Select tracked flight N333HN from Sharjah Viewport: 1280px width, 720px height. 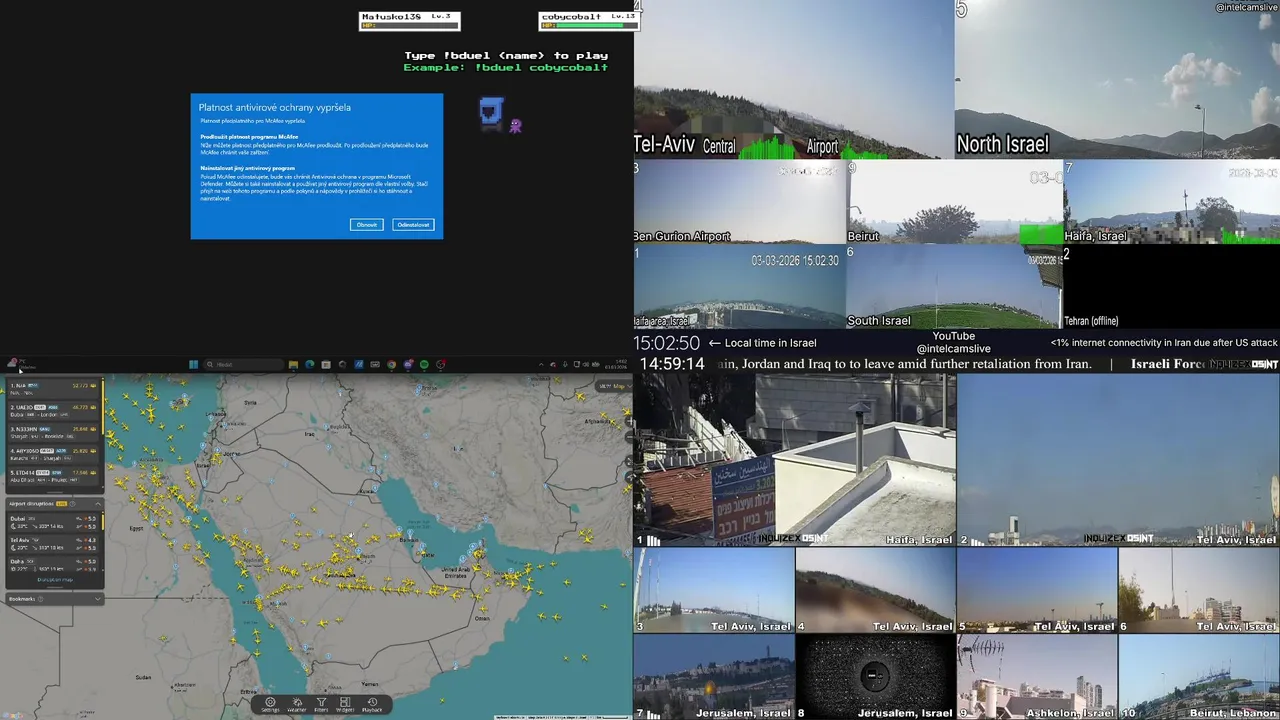click(x=53, y=432)
